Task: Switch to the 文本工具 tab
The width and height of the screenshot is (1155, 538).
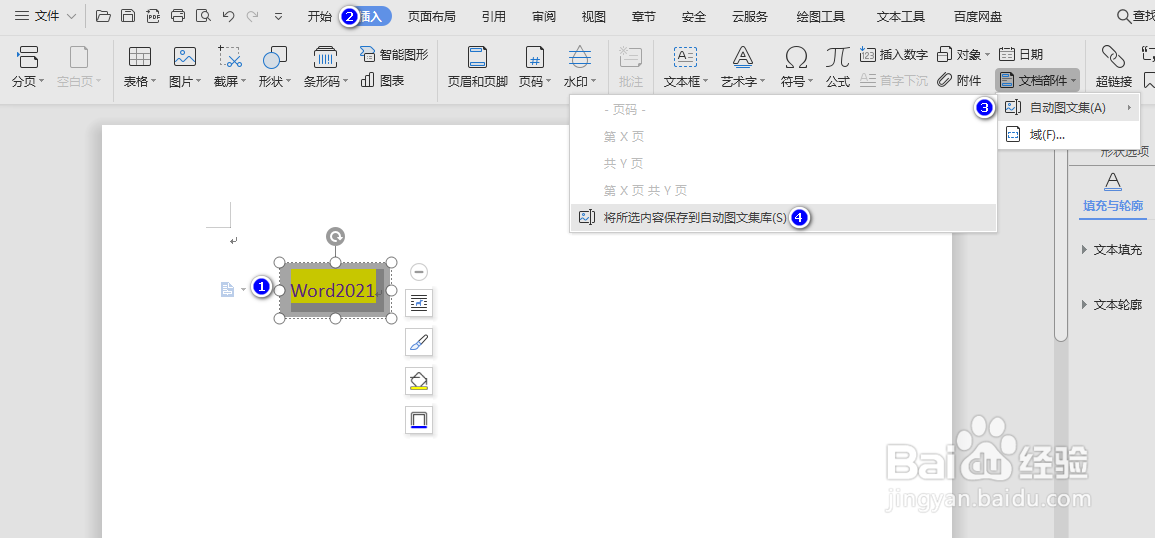Action: tap(901, 16)
